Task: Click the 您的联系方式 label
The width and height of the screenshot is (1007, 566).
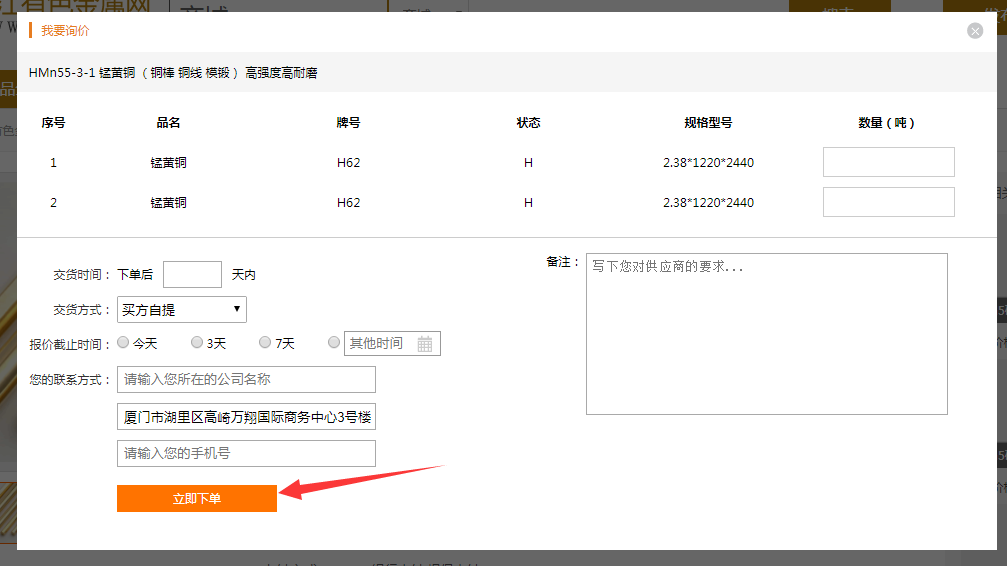Action: [70, 380]
